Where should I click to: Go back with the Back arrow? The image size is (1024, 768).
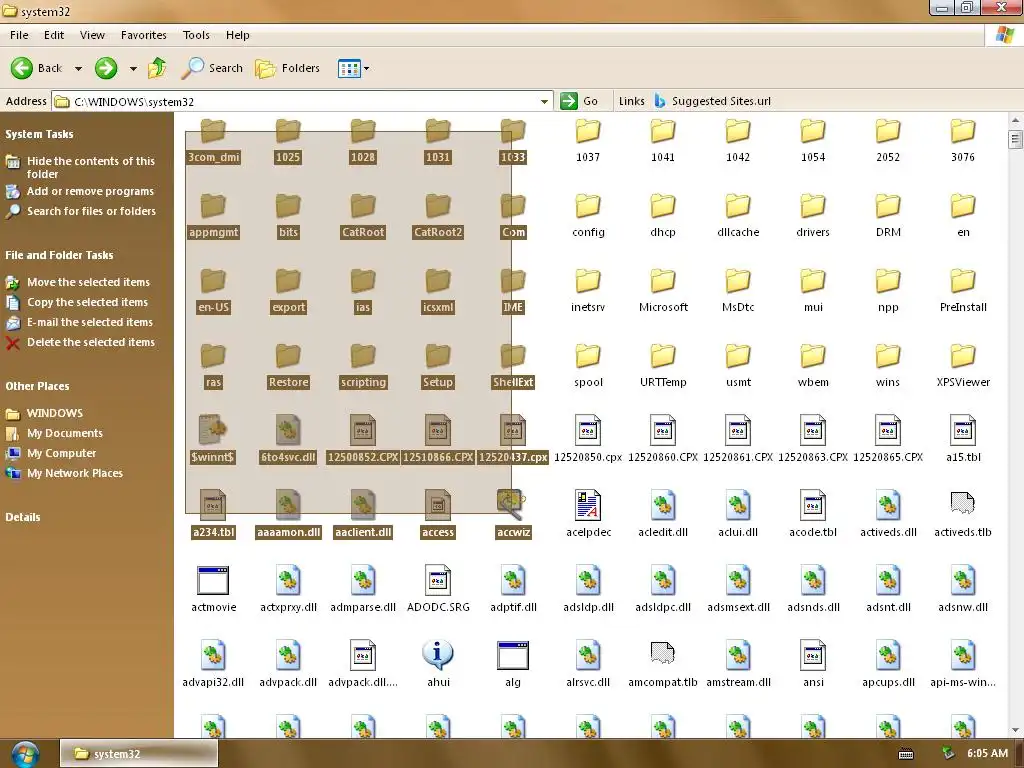[x=36, y=68]
